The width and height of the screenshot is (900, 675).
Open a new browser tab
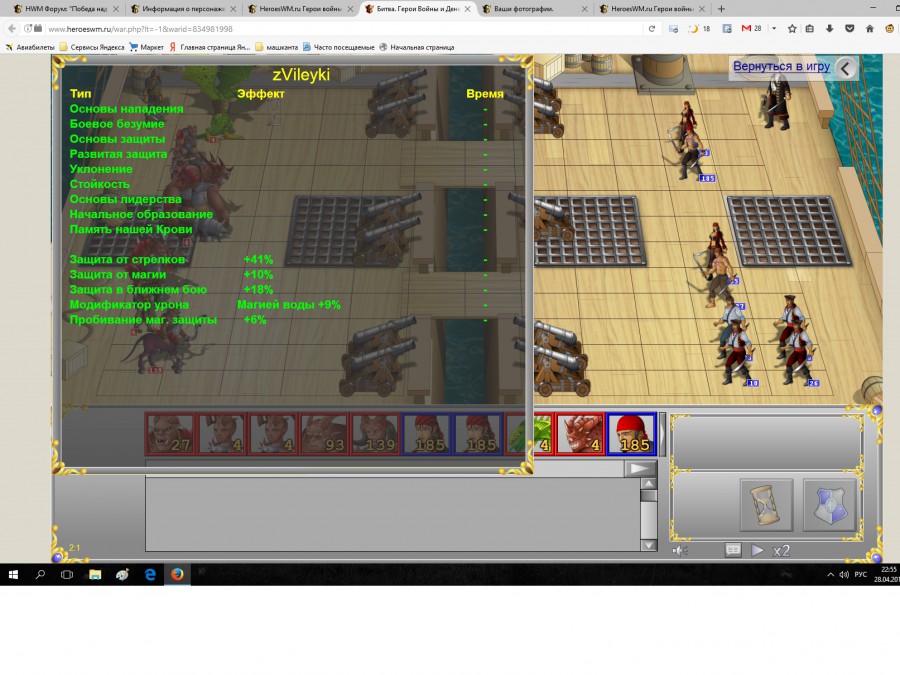coord(721,9)
